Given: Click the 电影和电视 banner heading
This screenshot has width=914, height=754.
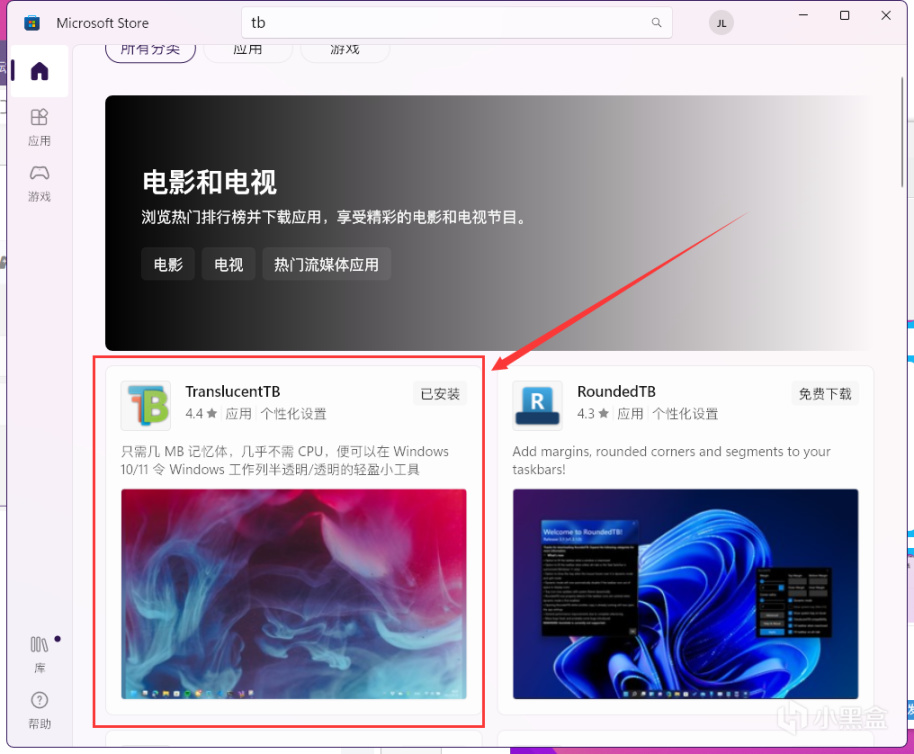Looking at the screenshot, I should (210, 182).
